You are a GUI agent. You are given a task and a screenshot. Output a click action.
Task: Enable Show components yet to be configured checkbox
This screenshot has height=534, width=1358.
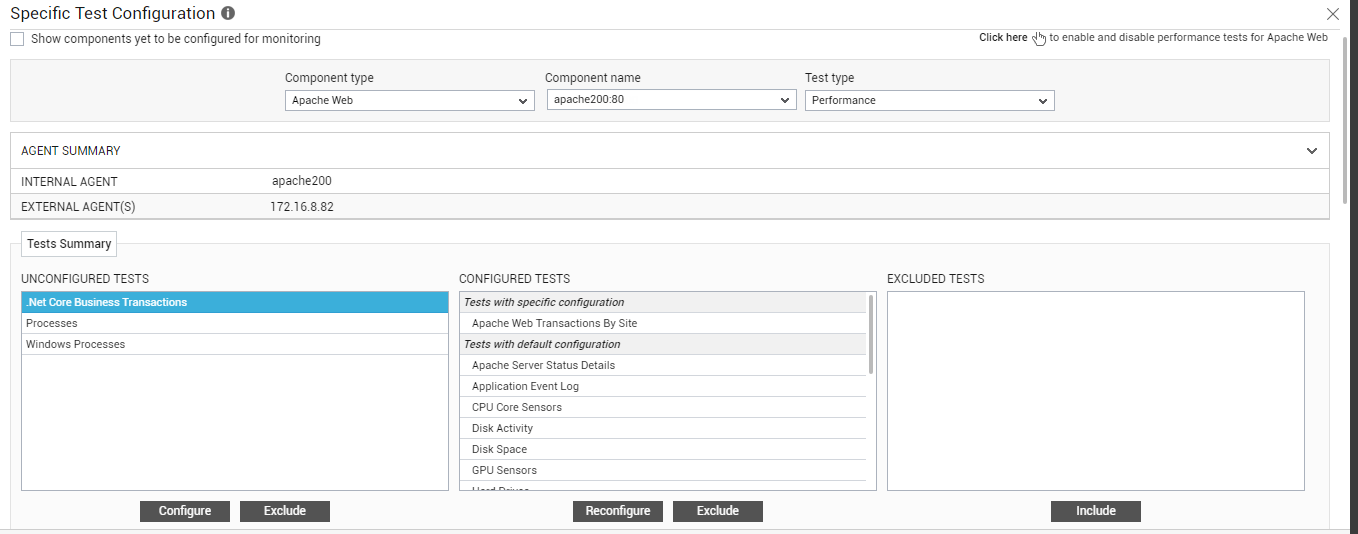coord(17,39)
